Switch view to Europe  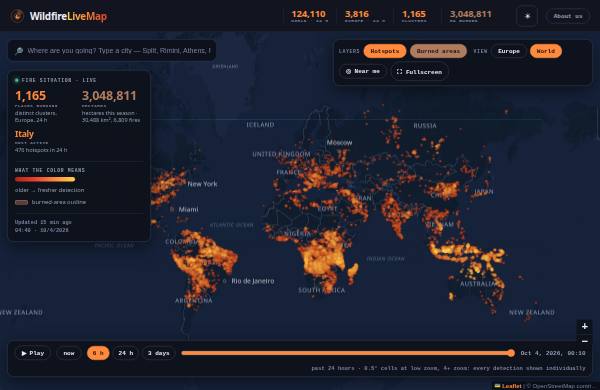[509, 51]
